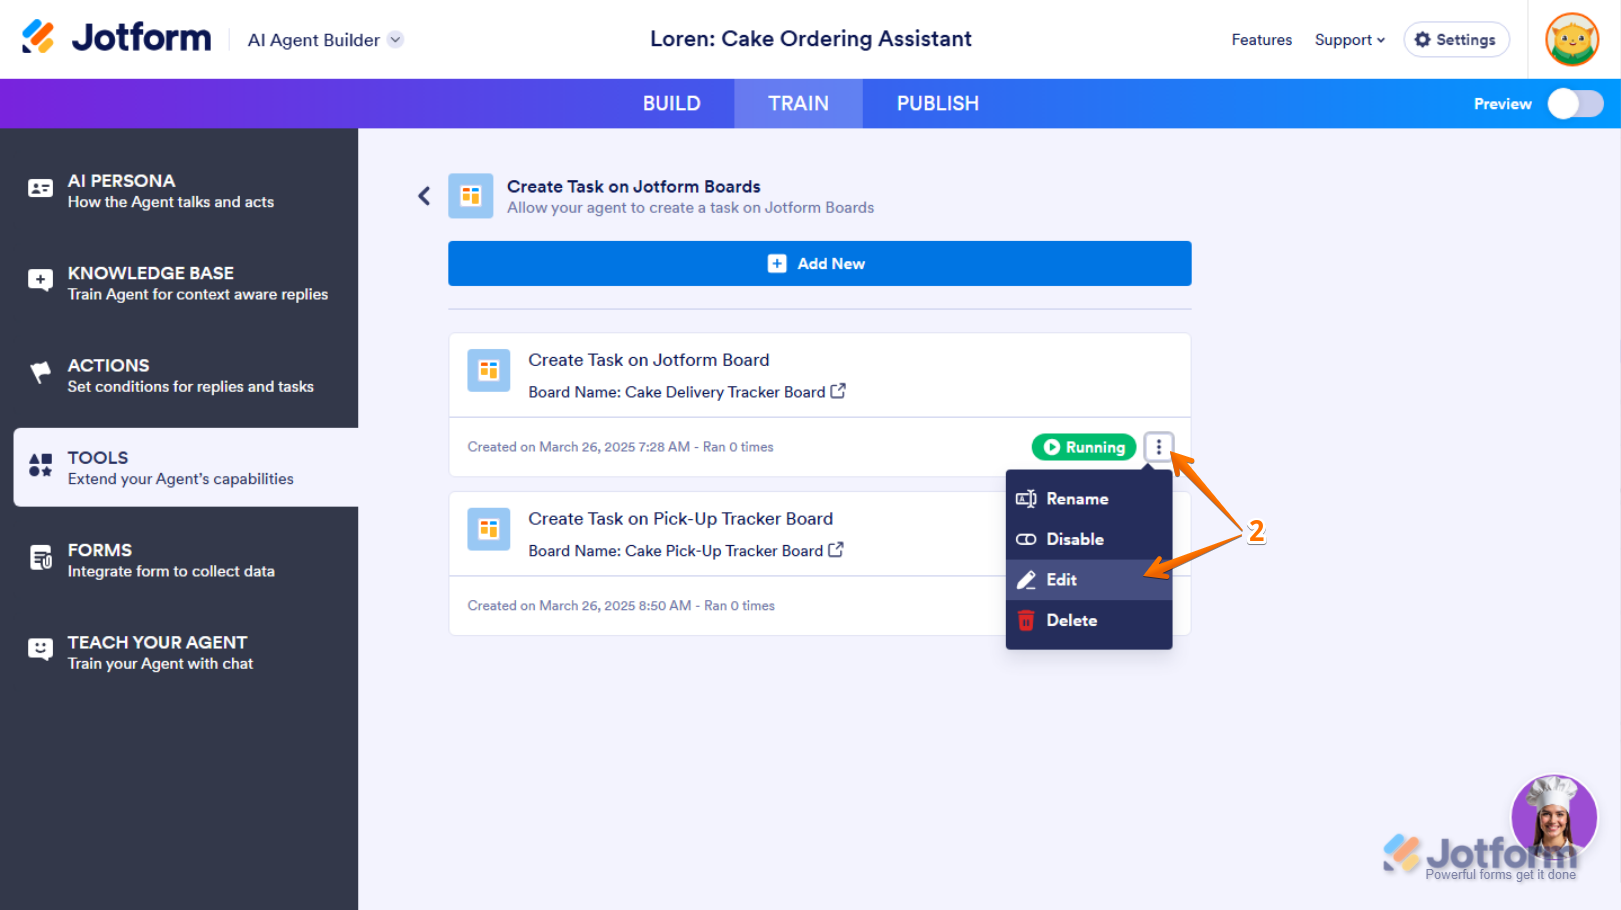
Task: Click the board icon of Pick-Up Tracker task
Action: 489,529
